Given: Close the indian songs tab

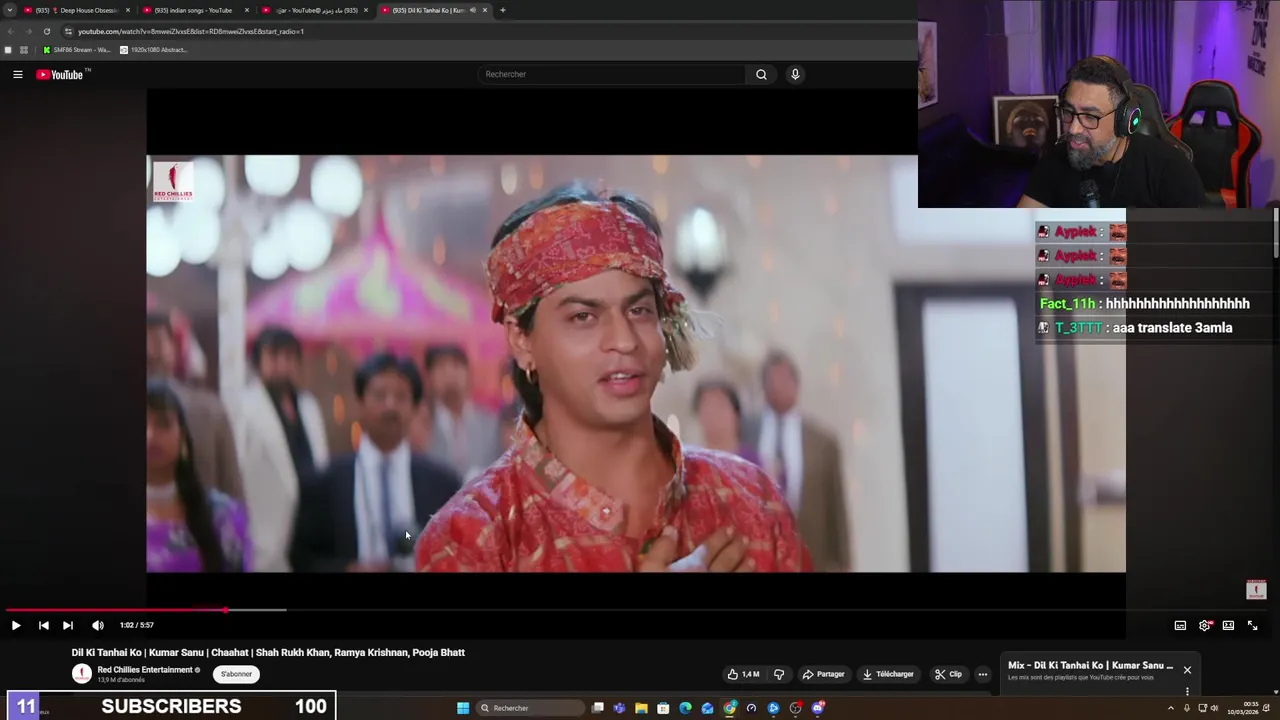Looking at the screenshot, I should [x=247, y=10].
